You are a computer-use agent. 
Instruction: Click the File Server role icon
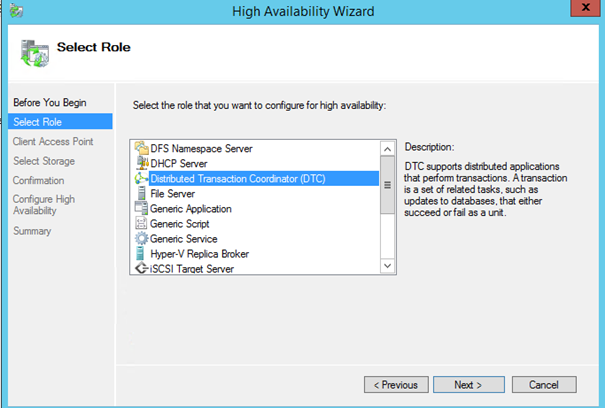pos(141,193)
